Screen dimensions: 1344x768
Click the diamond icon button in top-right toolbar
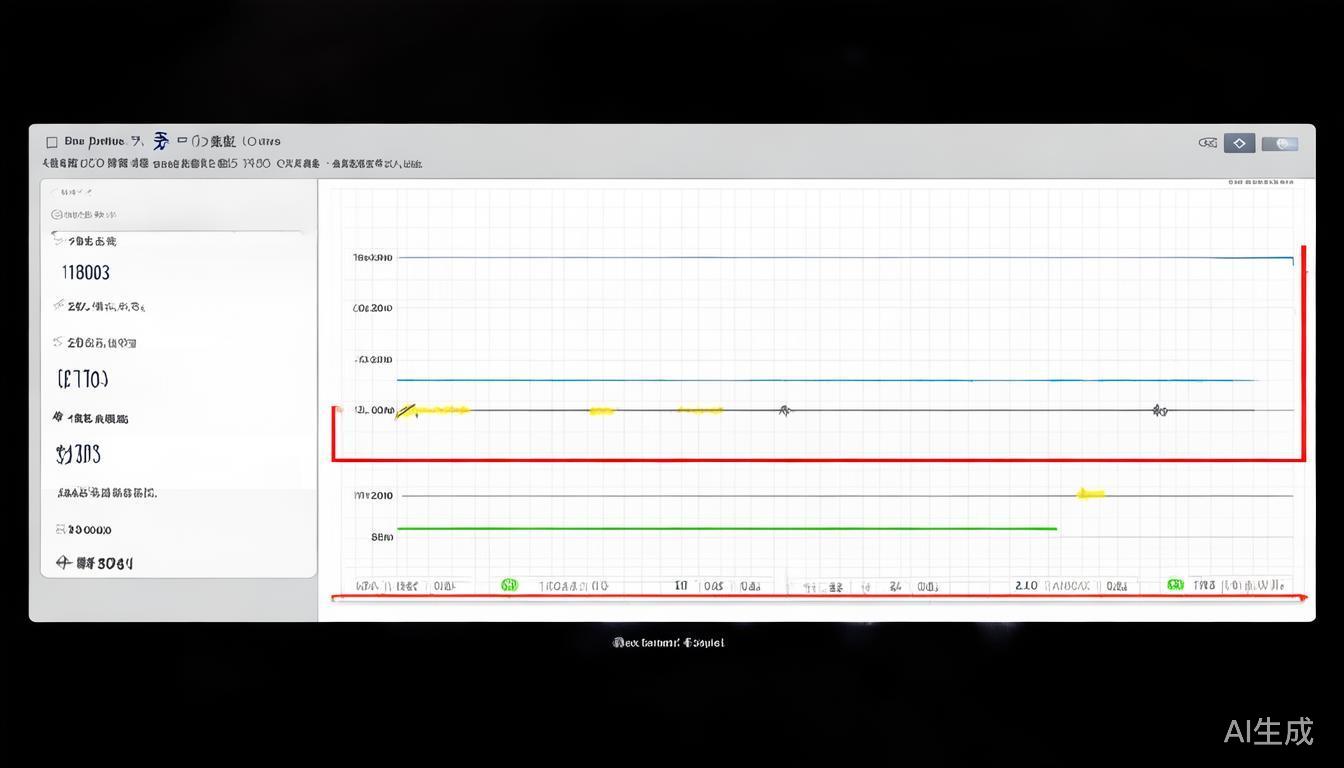point(1239,143)
